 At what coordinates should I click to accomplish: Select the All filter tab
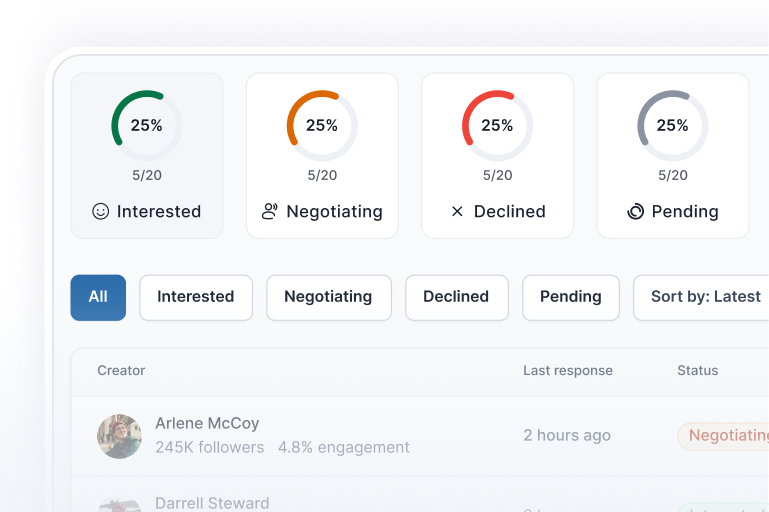click(x=98, y=297)
